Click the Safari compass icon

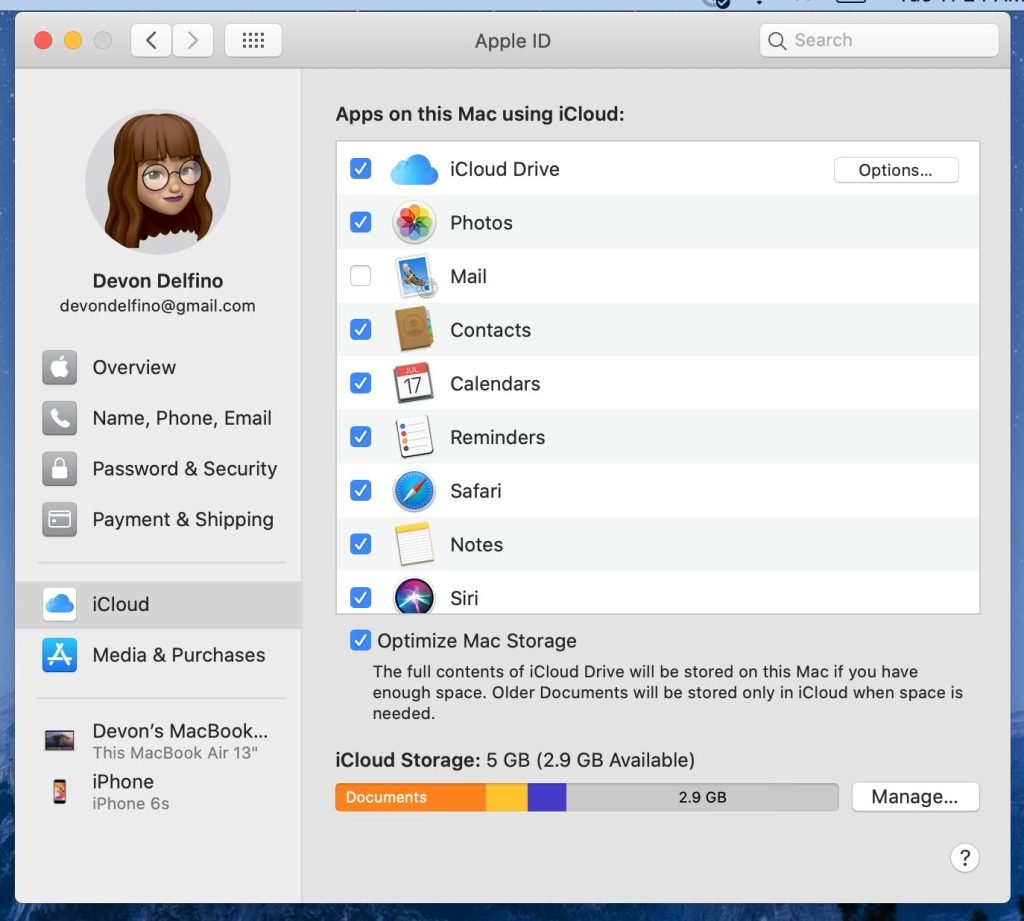[414, 491]
